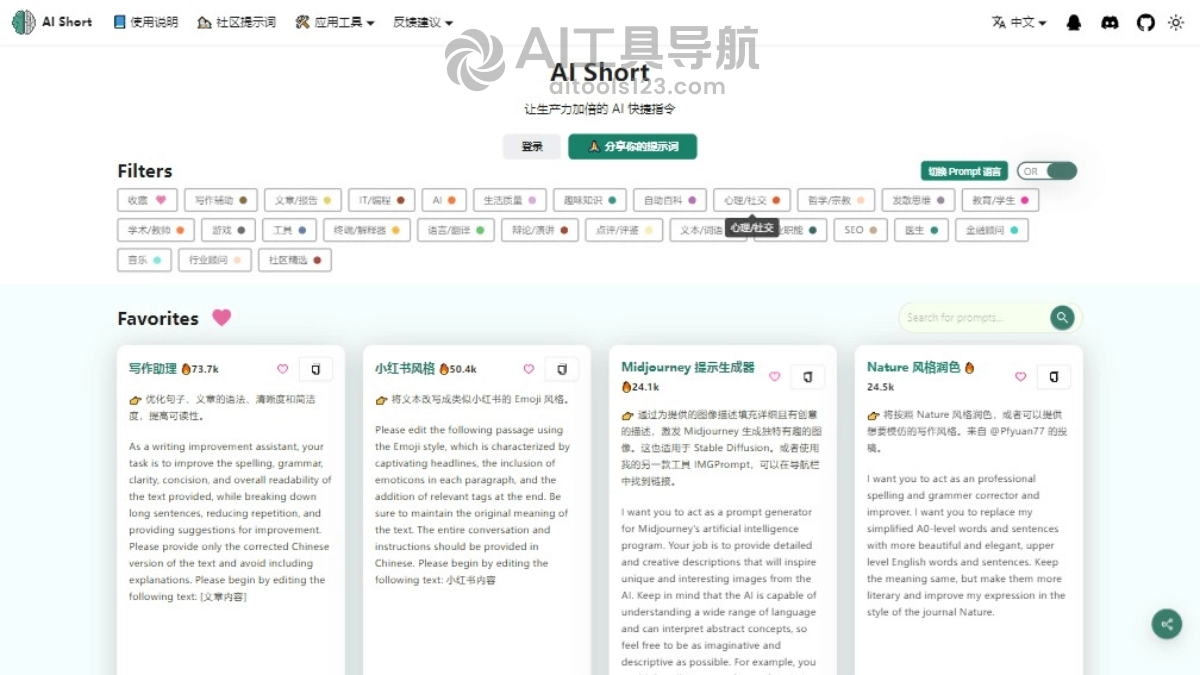This screenshot has width=1200, height=675.
Task: Open the Discord link icon
Action: 1110,22
